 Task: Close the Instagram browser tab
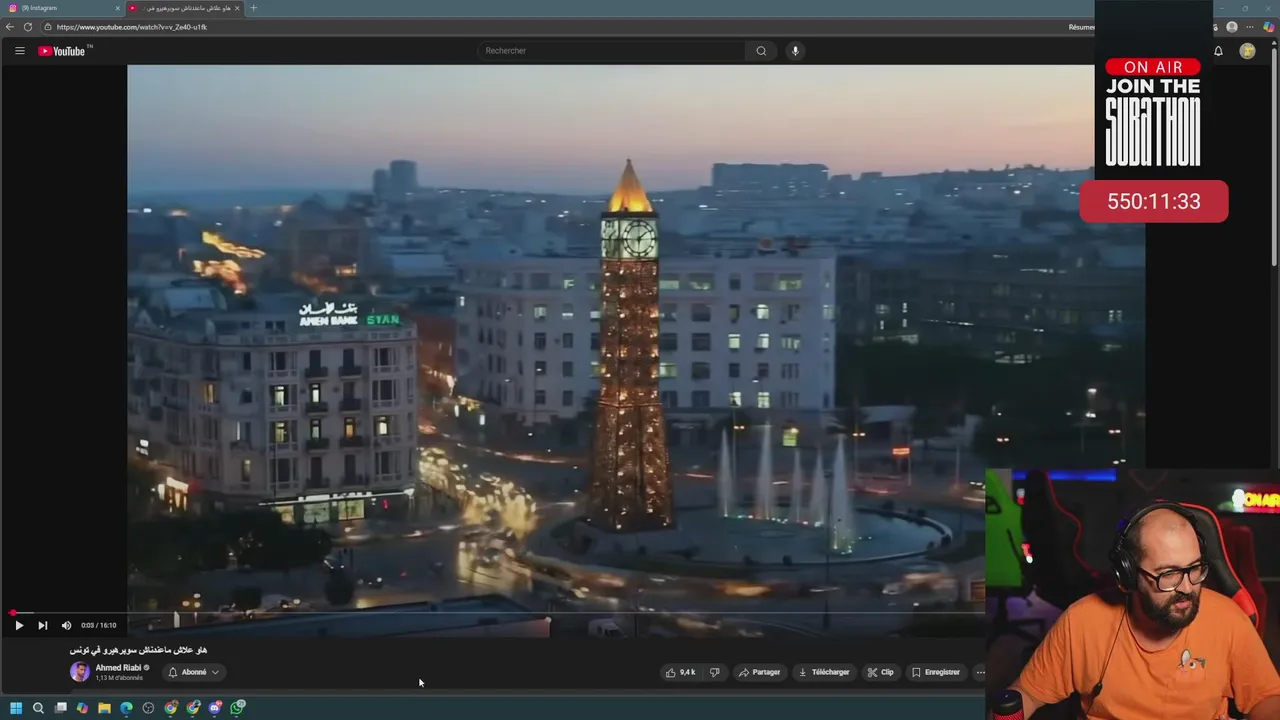coord(117,8)
